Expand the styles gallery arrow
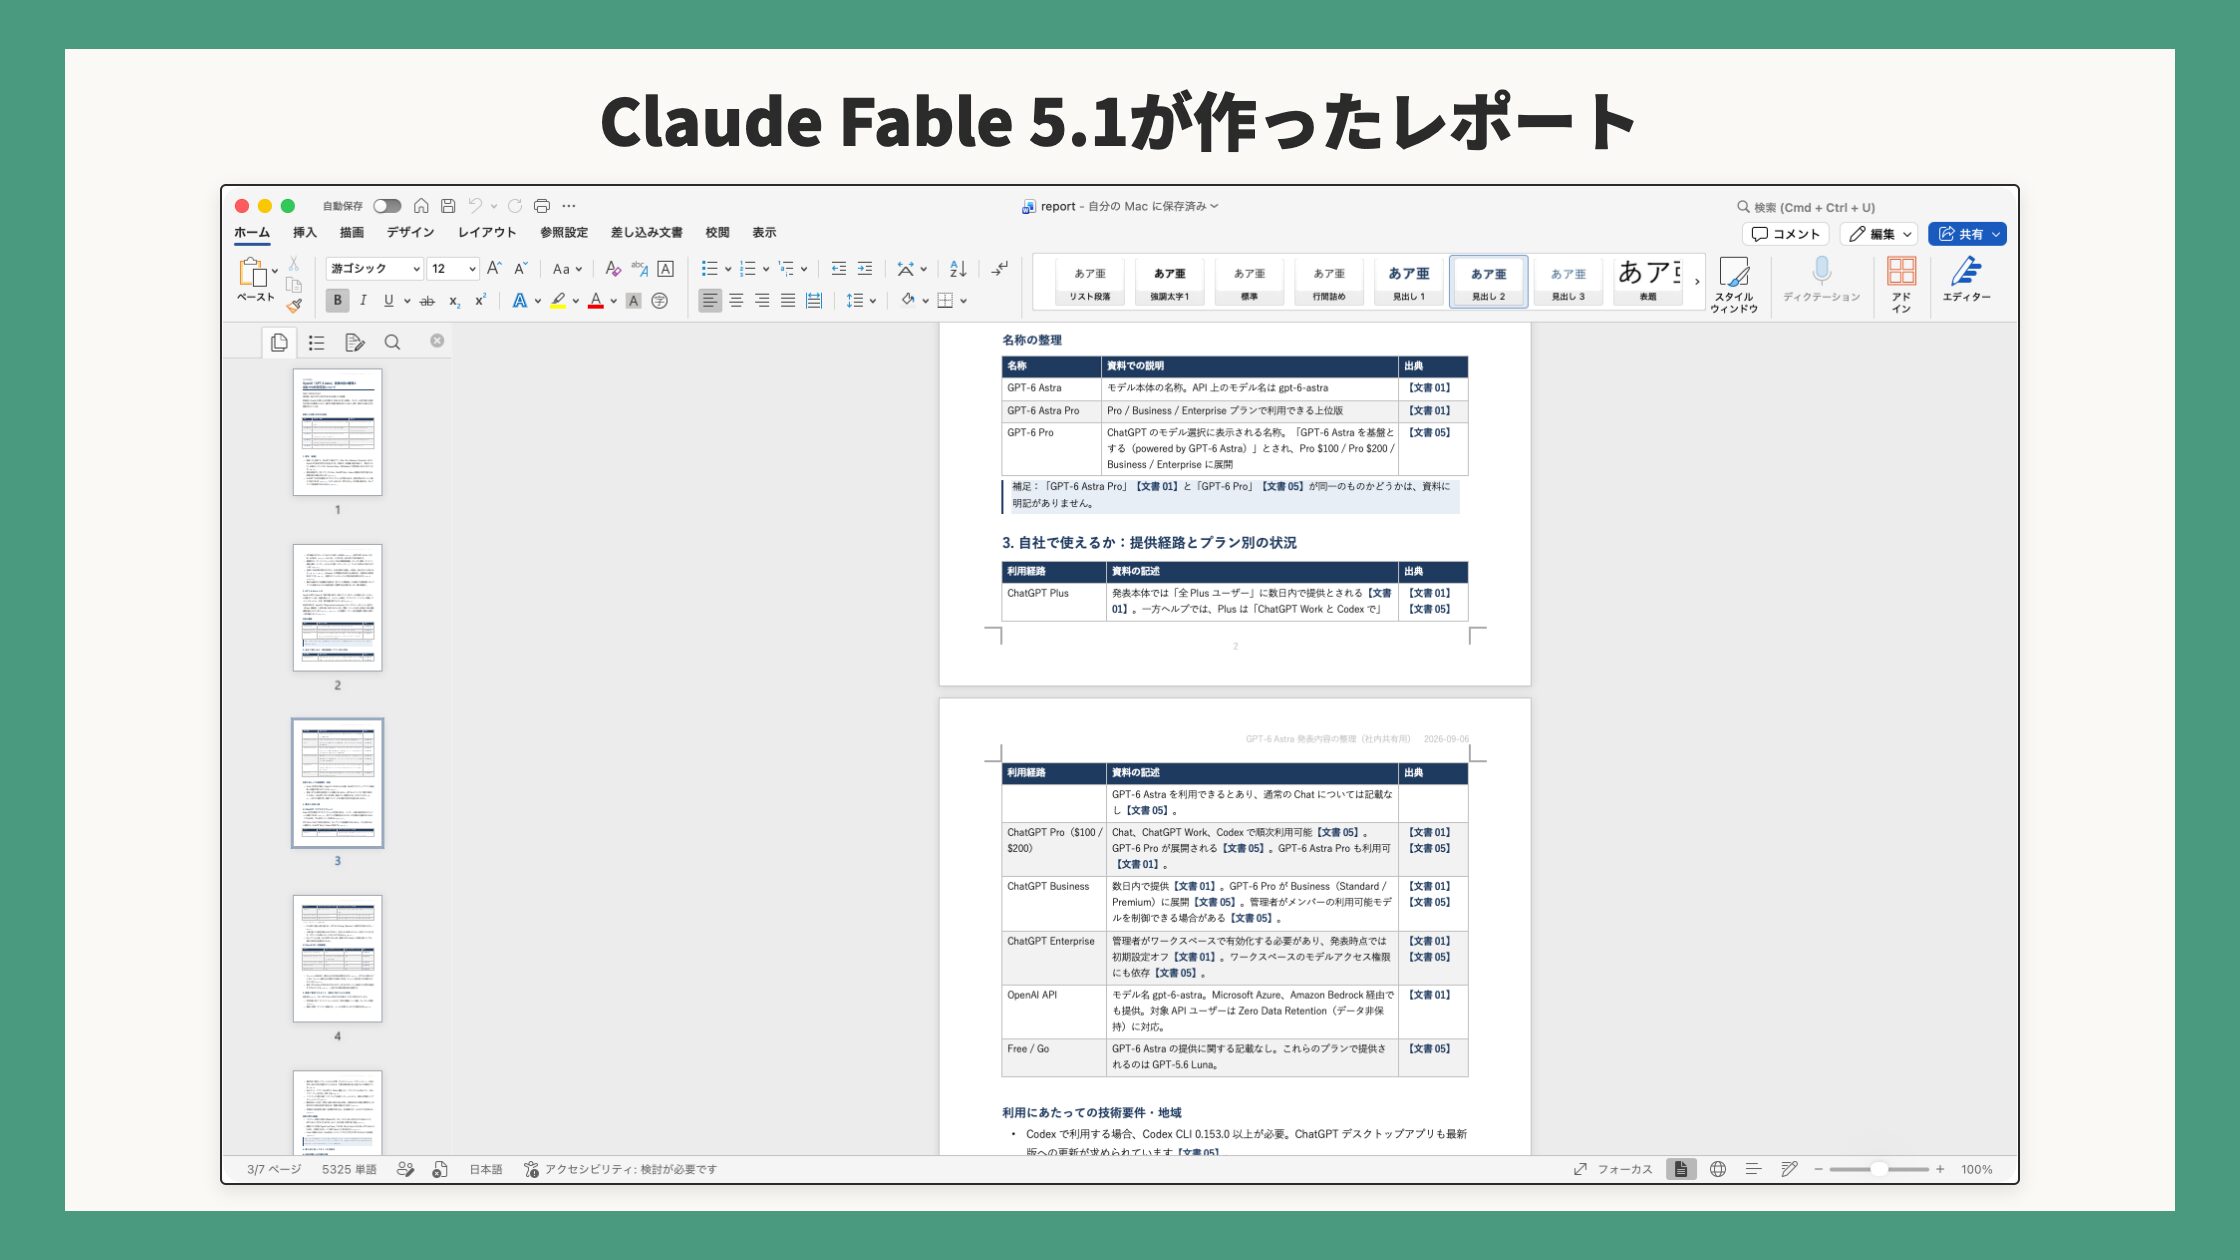The image size is (2240, 1260). click(x=1697, y=282)
